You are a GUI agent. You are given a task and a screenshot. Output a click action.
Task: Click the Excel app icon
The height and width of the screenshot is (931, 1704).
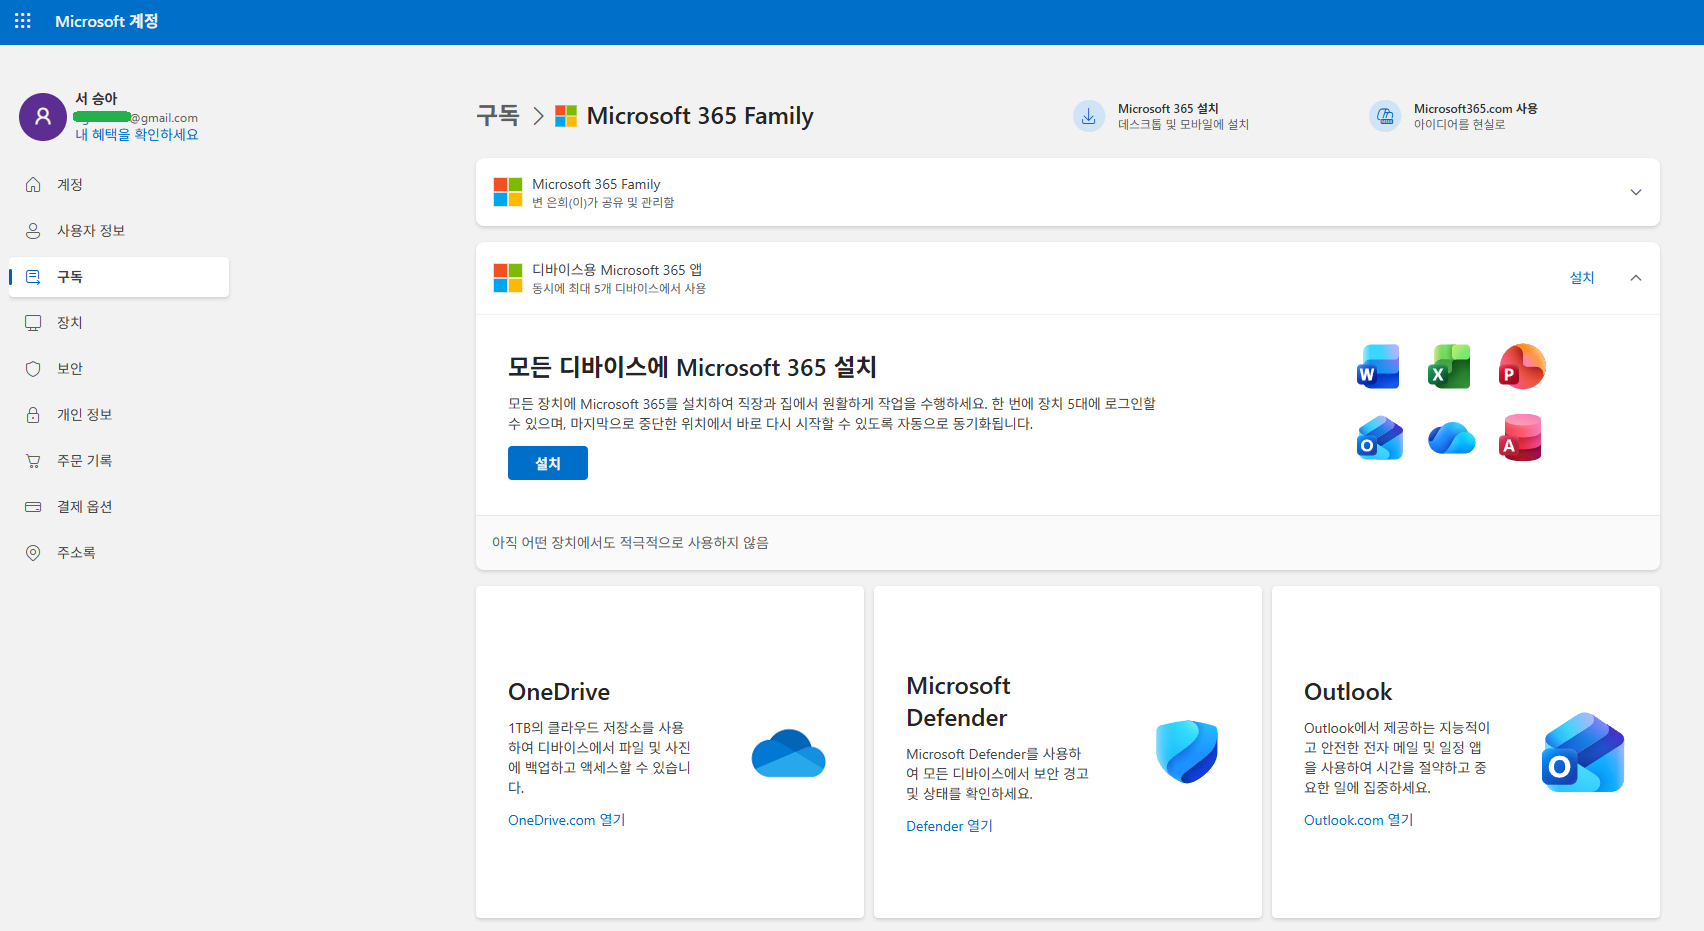pyautogui.click(x=1449, y=367)
